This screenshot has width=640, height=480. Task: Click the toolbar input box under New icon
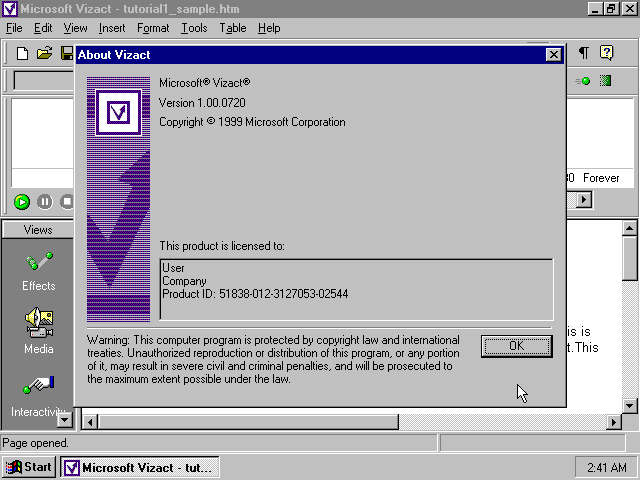44,80
